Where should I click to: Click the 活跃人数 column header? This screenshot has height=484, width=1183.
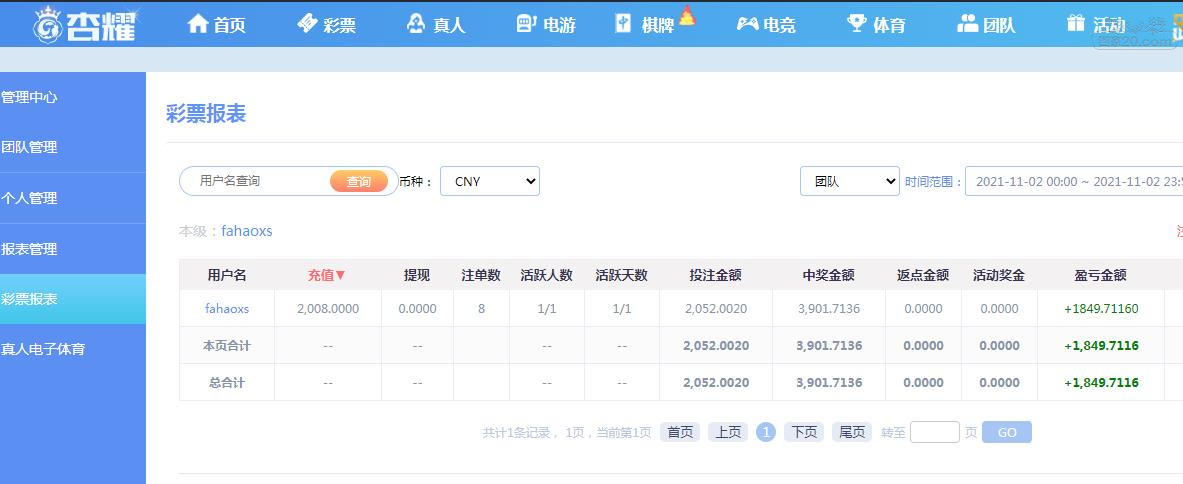point(547,275)
